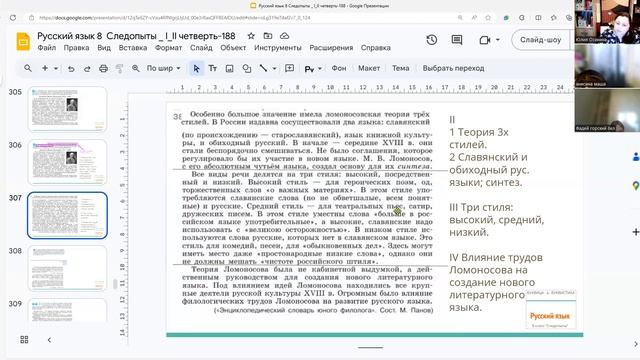Expand the meeting camera dropdown arrow
Viewport: 640px width, 360px height.
click(x=498, y=40)
